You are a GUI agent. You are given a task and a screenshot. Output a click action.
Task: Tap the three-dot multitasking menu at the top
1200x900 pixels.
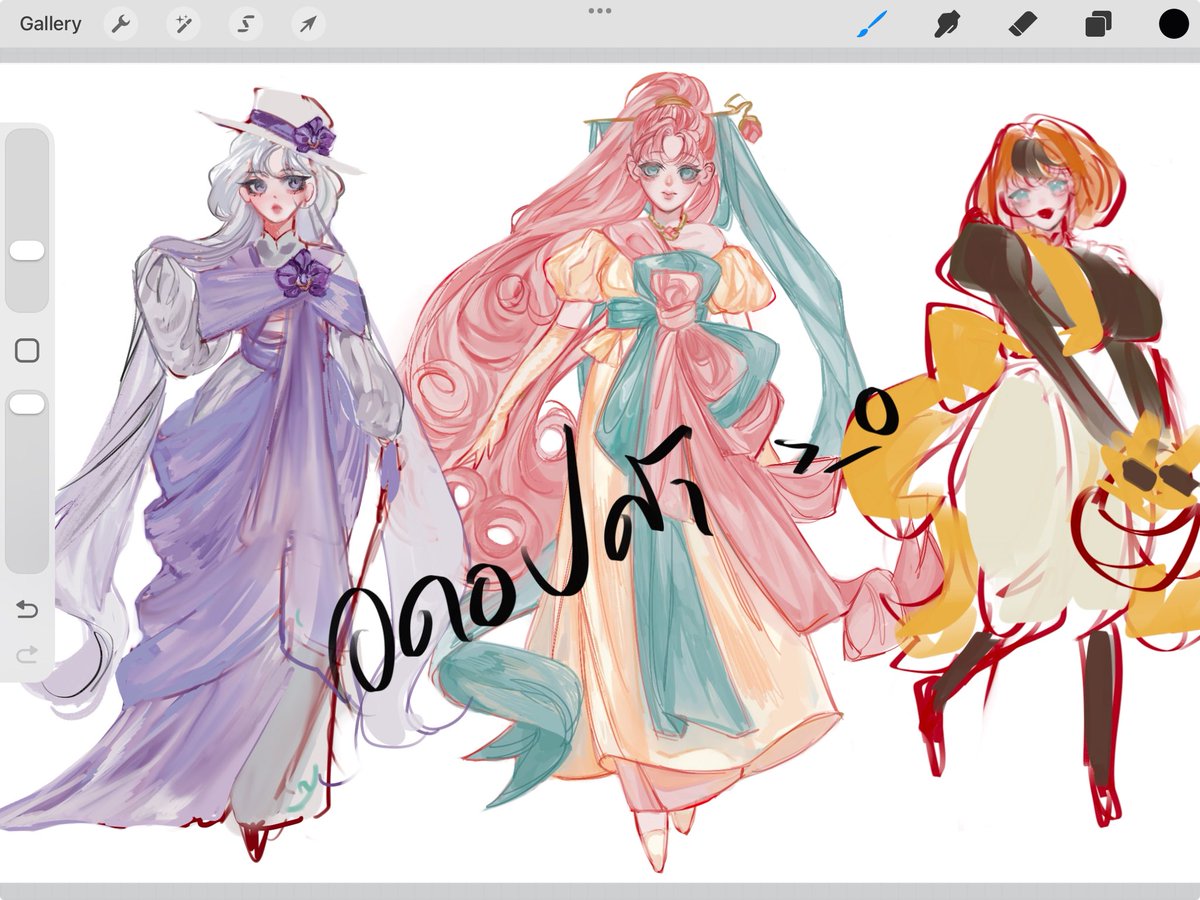[600, 10]
